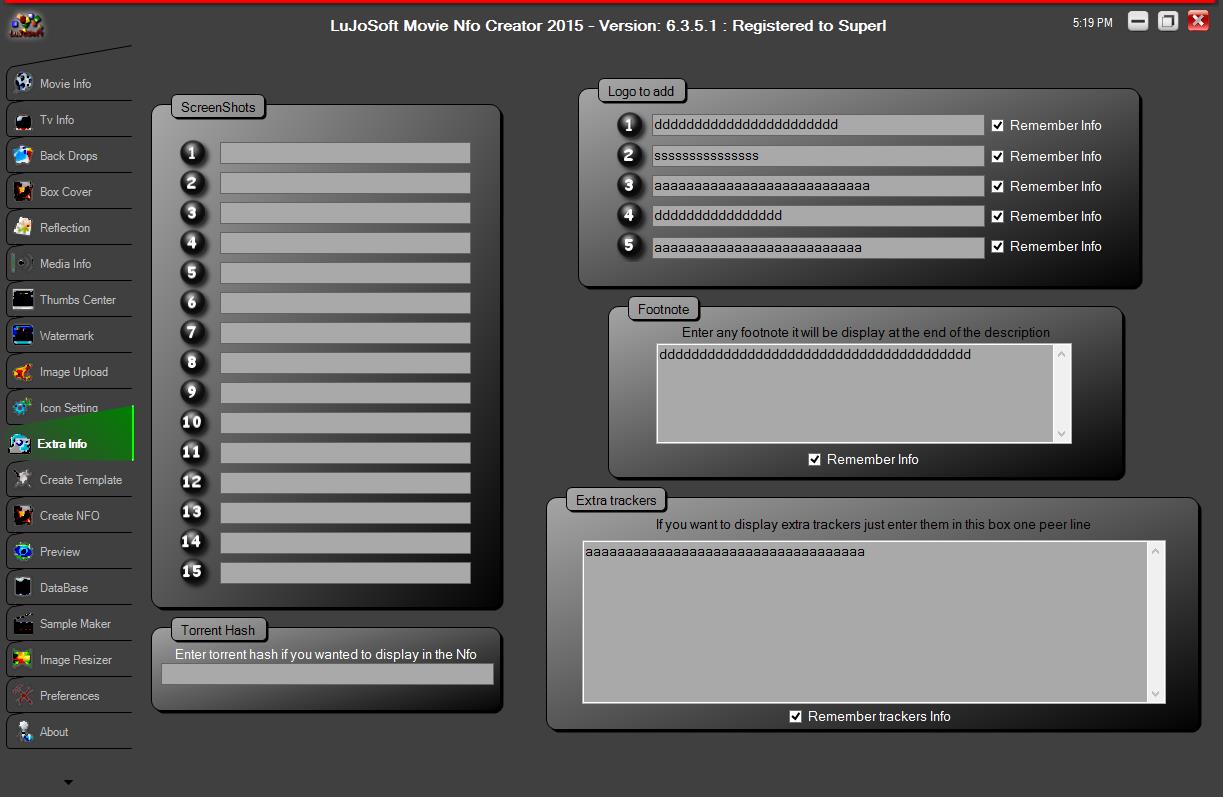Toggle Remember Info for logo 4
The height and width of the screenshot is (797, 1223).
point(998,216)
